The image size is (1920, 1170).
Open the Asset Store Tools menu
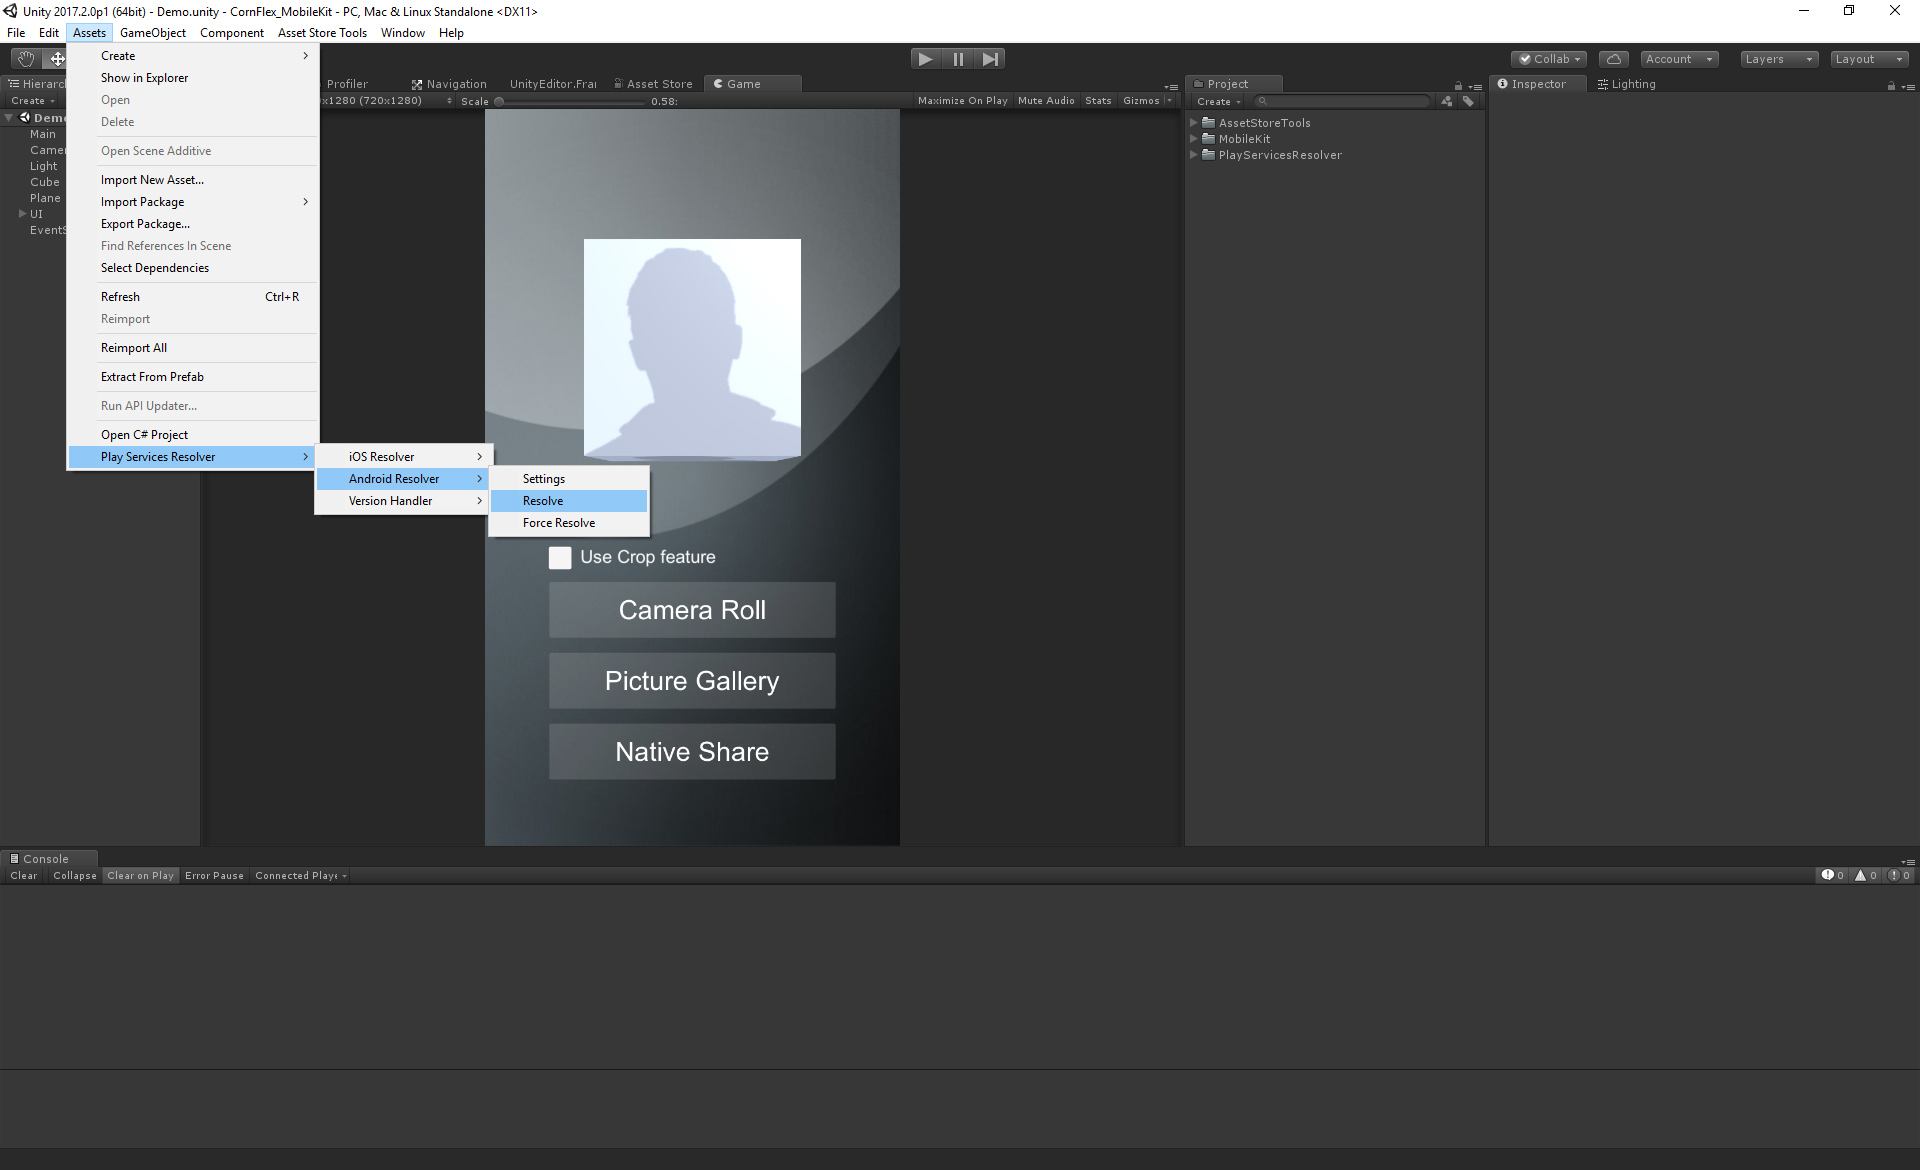[322, 33]
